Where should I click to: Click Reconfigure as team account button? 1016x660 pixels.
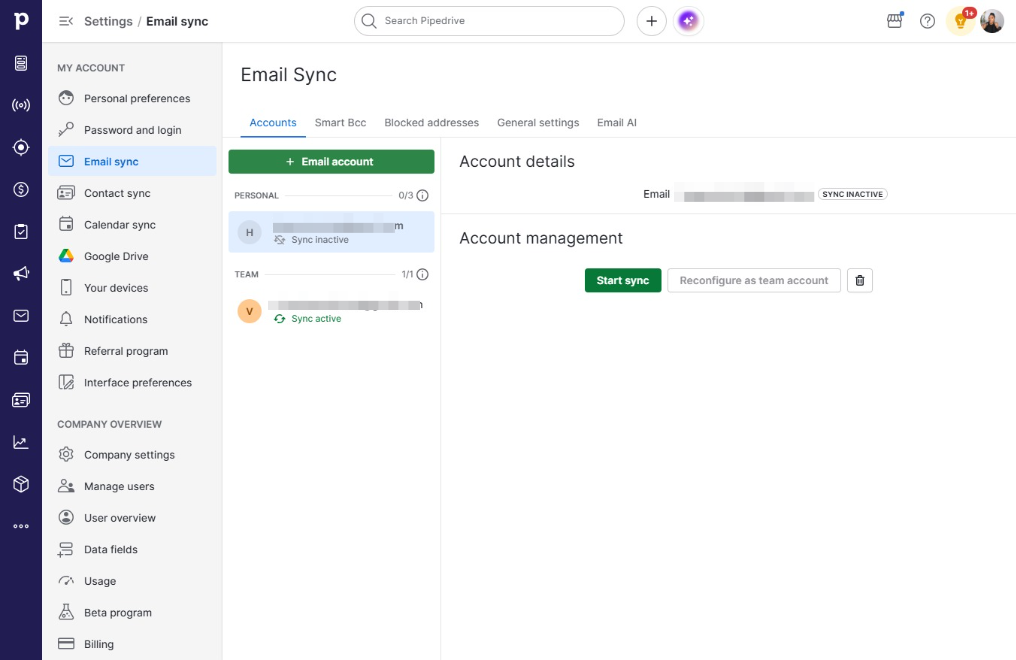point(754,280)
